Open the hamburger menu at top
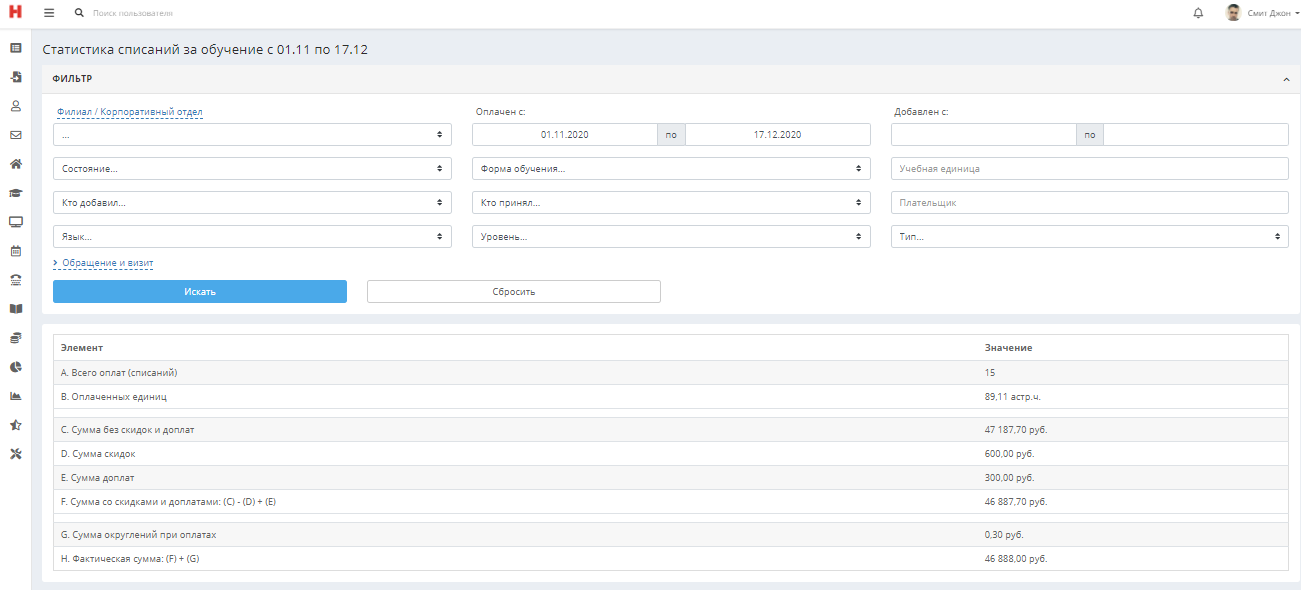The width and height of the screenshot is (1301, 590). tap(49, 13)
